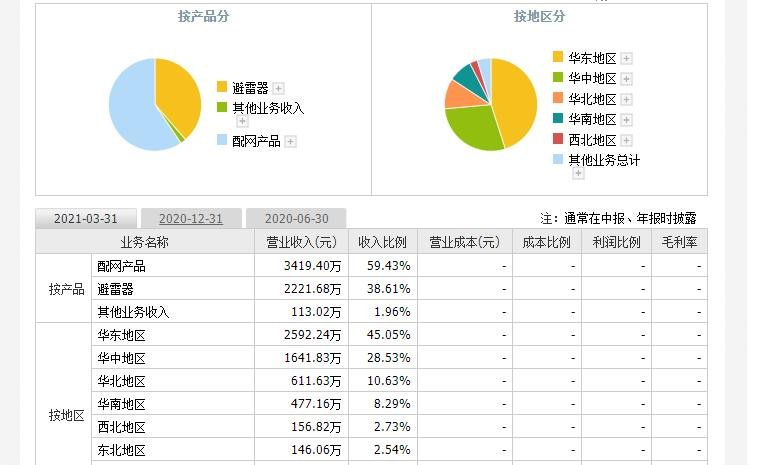
Task: Click plus icon beside 西北地区 legend
Action: (626, 140)
